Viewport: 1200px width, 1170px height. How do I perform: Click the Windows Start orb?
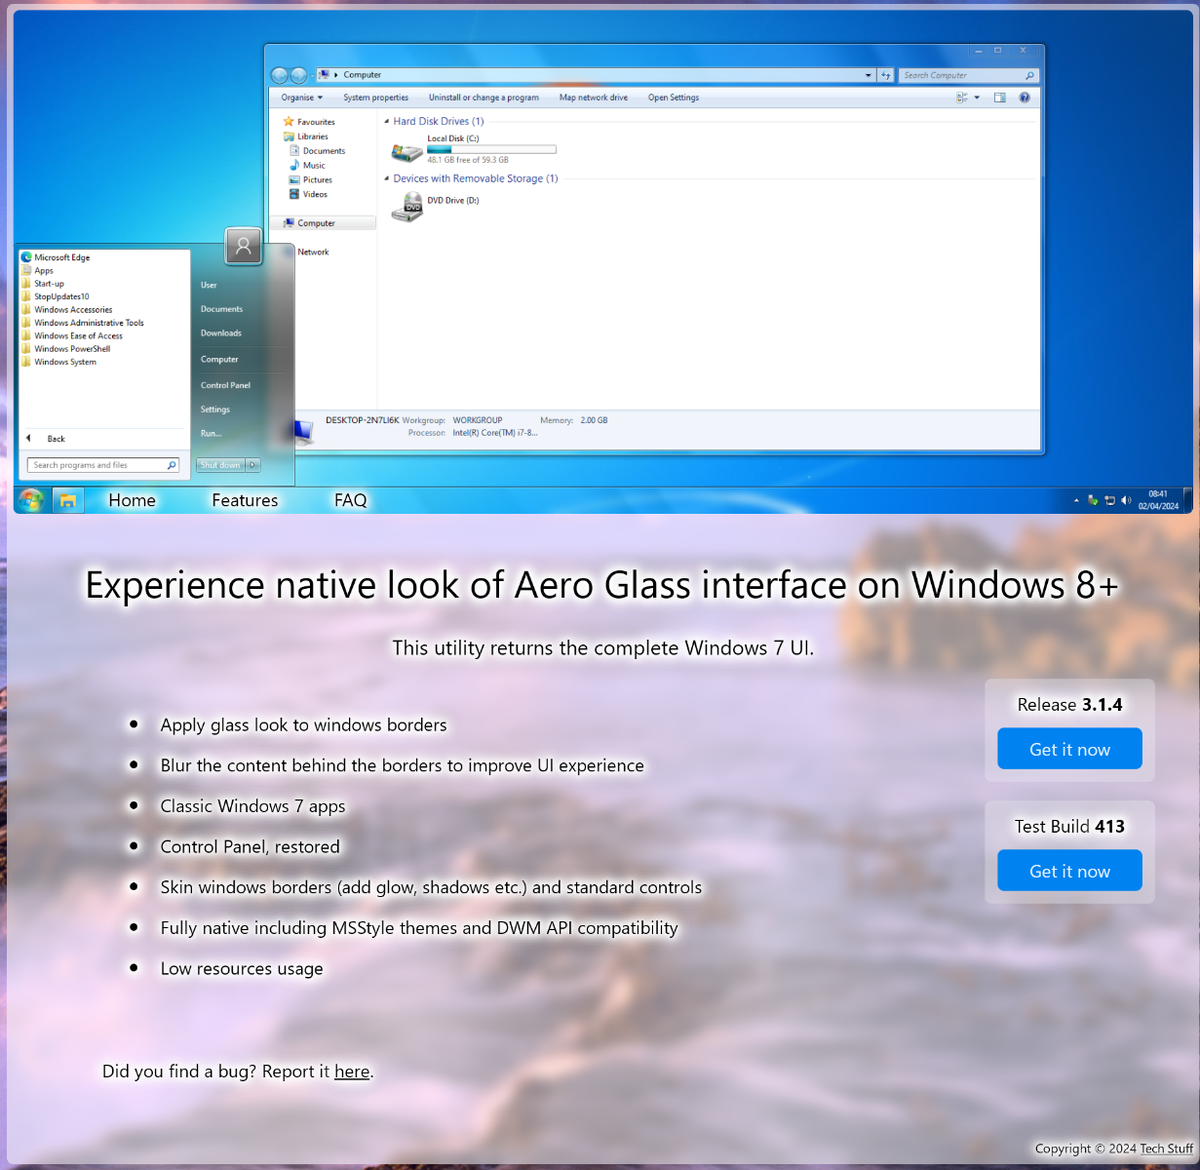pos(31,500)
